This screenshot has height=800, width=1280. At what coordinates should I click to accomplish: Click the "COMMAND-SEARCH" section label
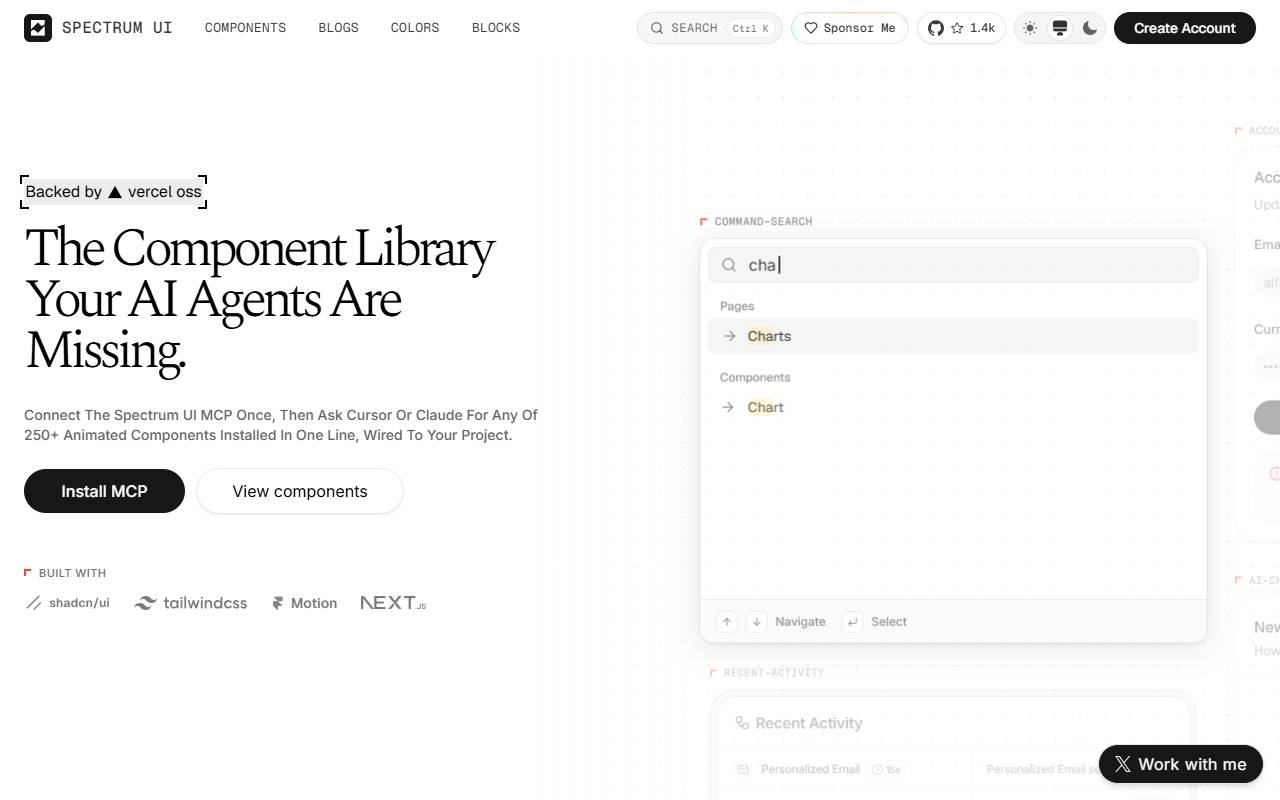tap(763, 221)
